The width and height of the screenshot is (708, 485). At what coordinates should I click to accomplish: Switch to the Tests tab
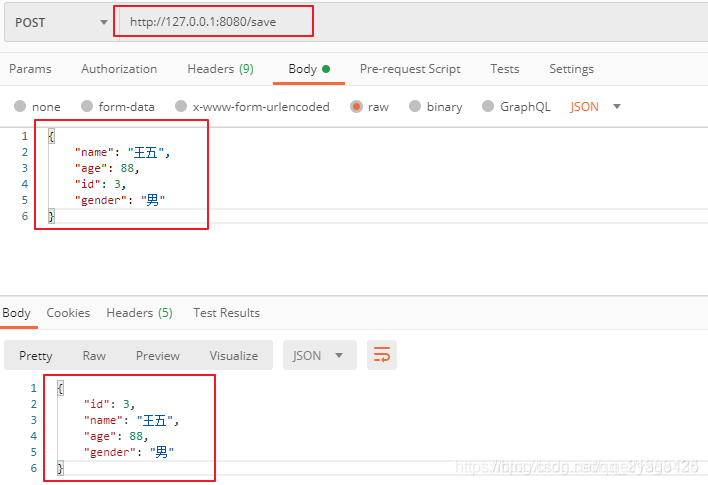(505, 69)
